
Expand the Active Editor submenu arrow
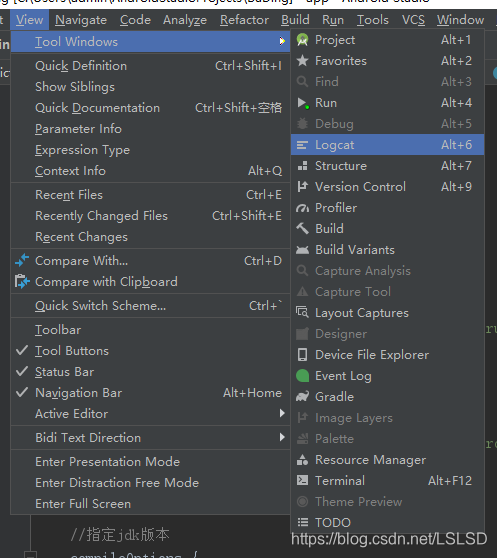click(282, 413)
